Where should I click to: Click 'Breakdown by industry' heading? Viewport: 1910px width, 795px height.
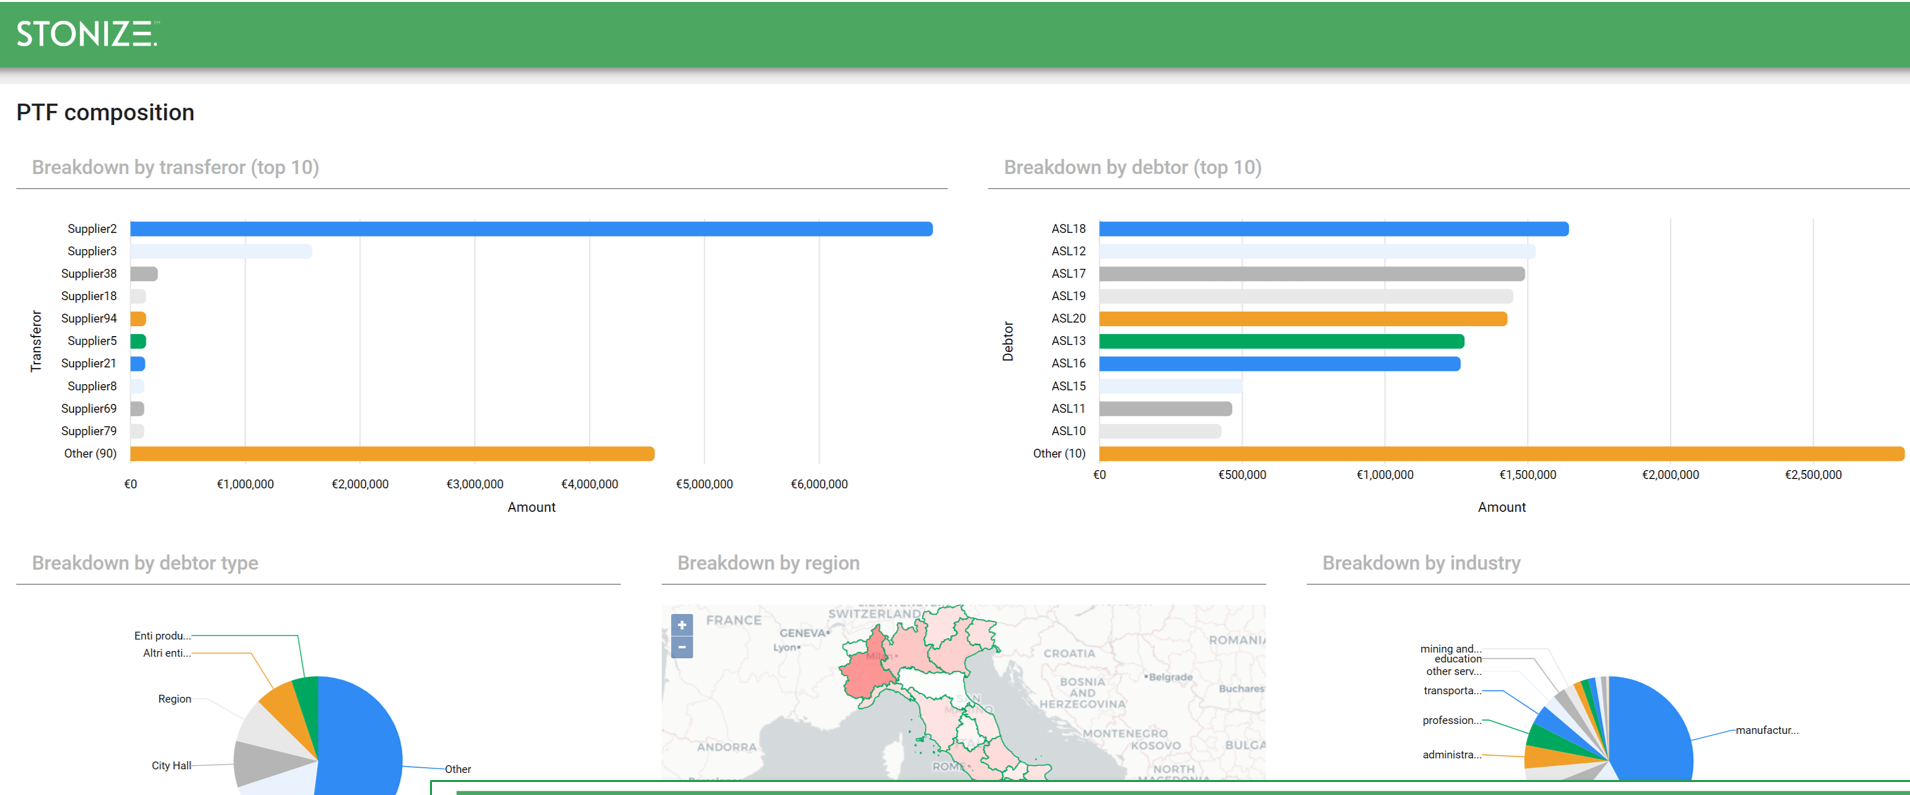[x=1421, y=563]
